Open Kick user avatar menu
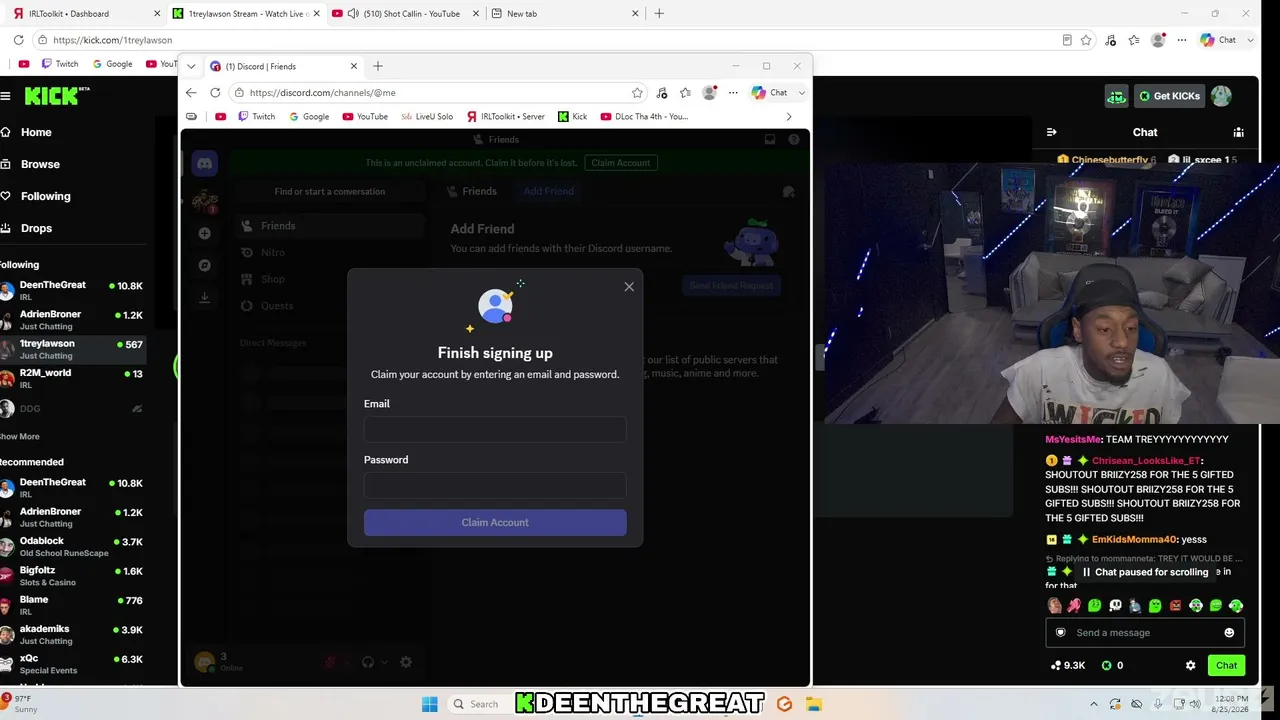 (x=1221, y=96)
